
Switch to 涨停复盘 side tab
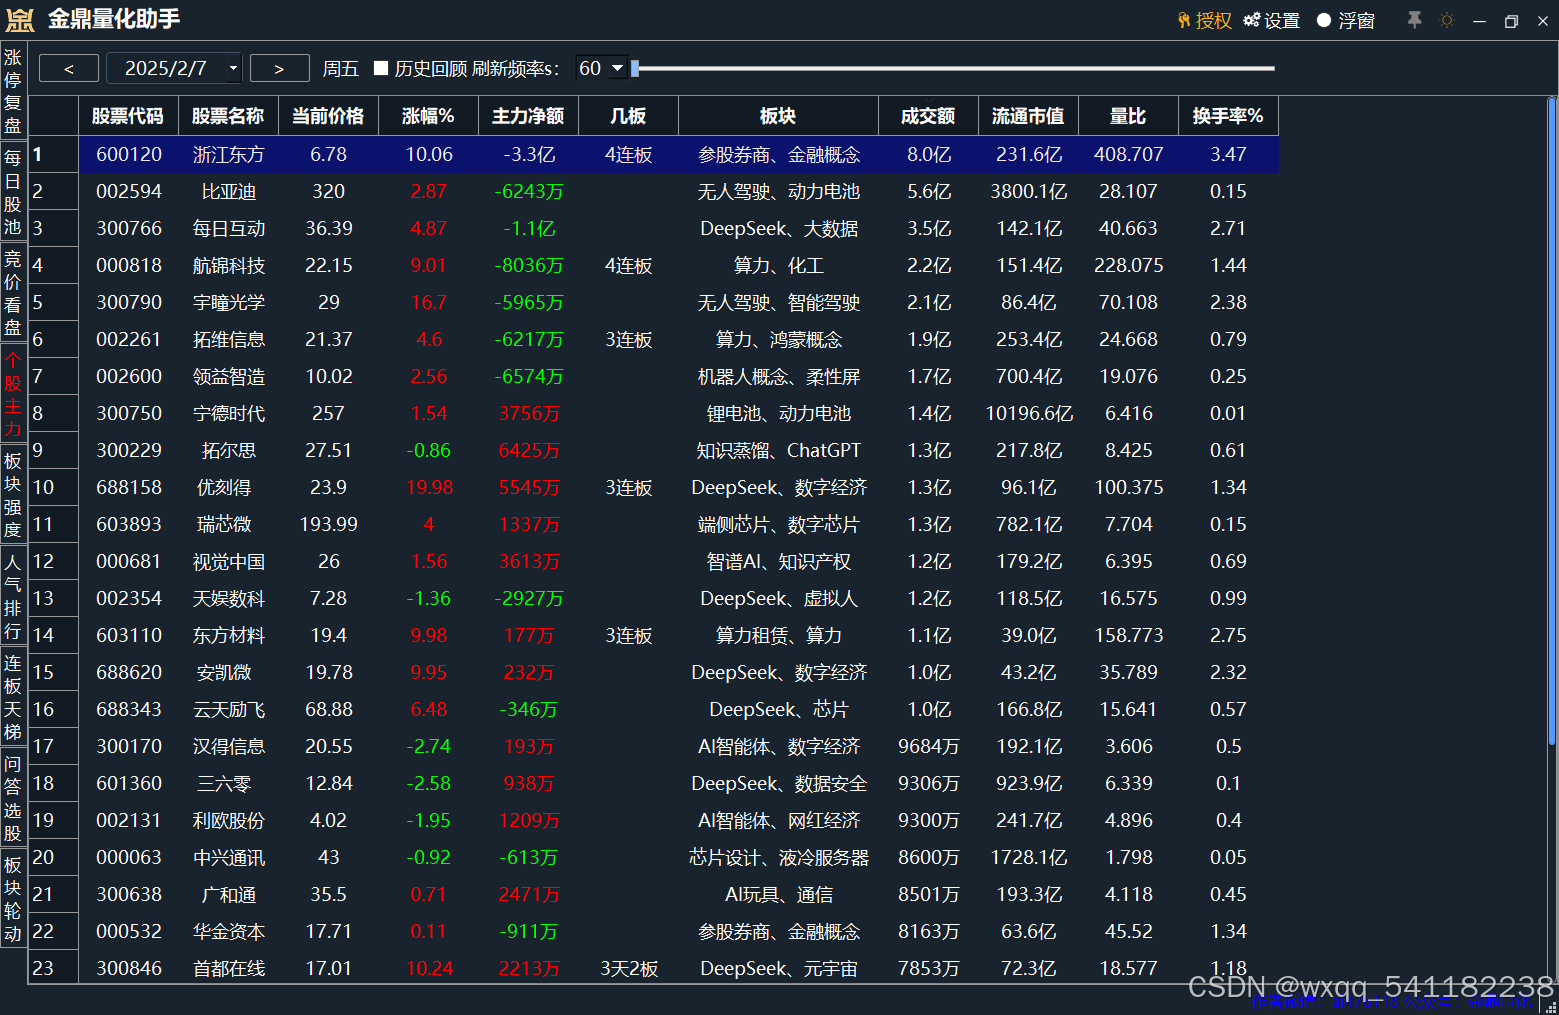coord(13,91)
